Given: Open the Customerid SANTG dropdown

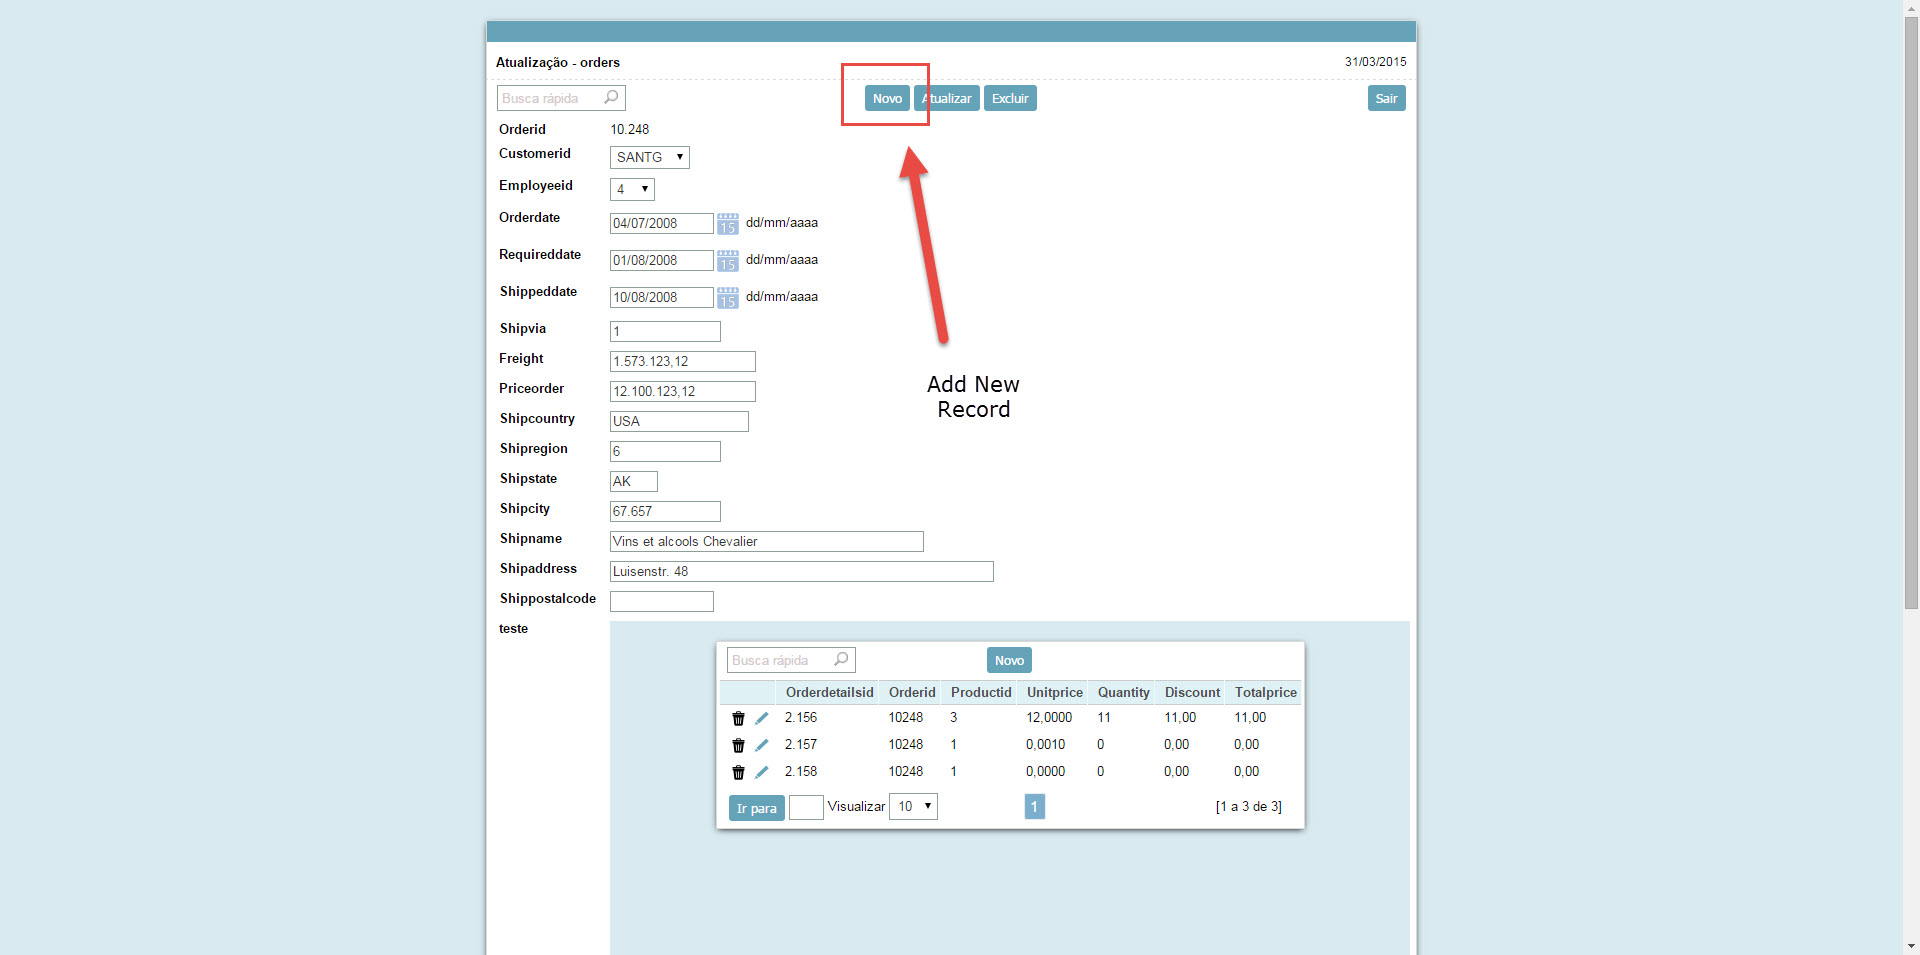Looking at the screenshot, I should point(650,157).
